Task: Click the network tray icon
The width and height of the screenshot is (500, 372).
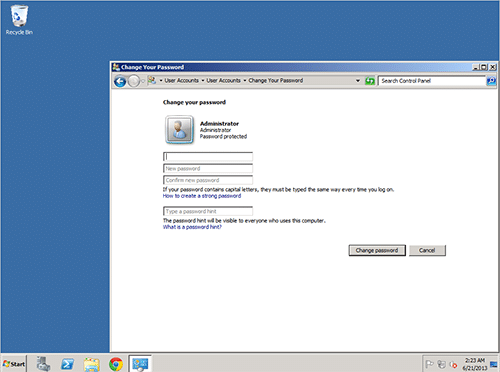Action: click(x=441, y=364)
